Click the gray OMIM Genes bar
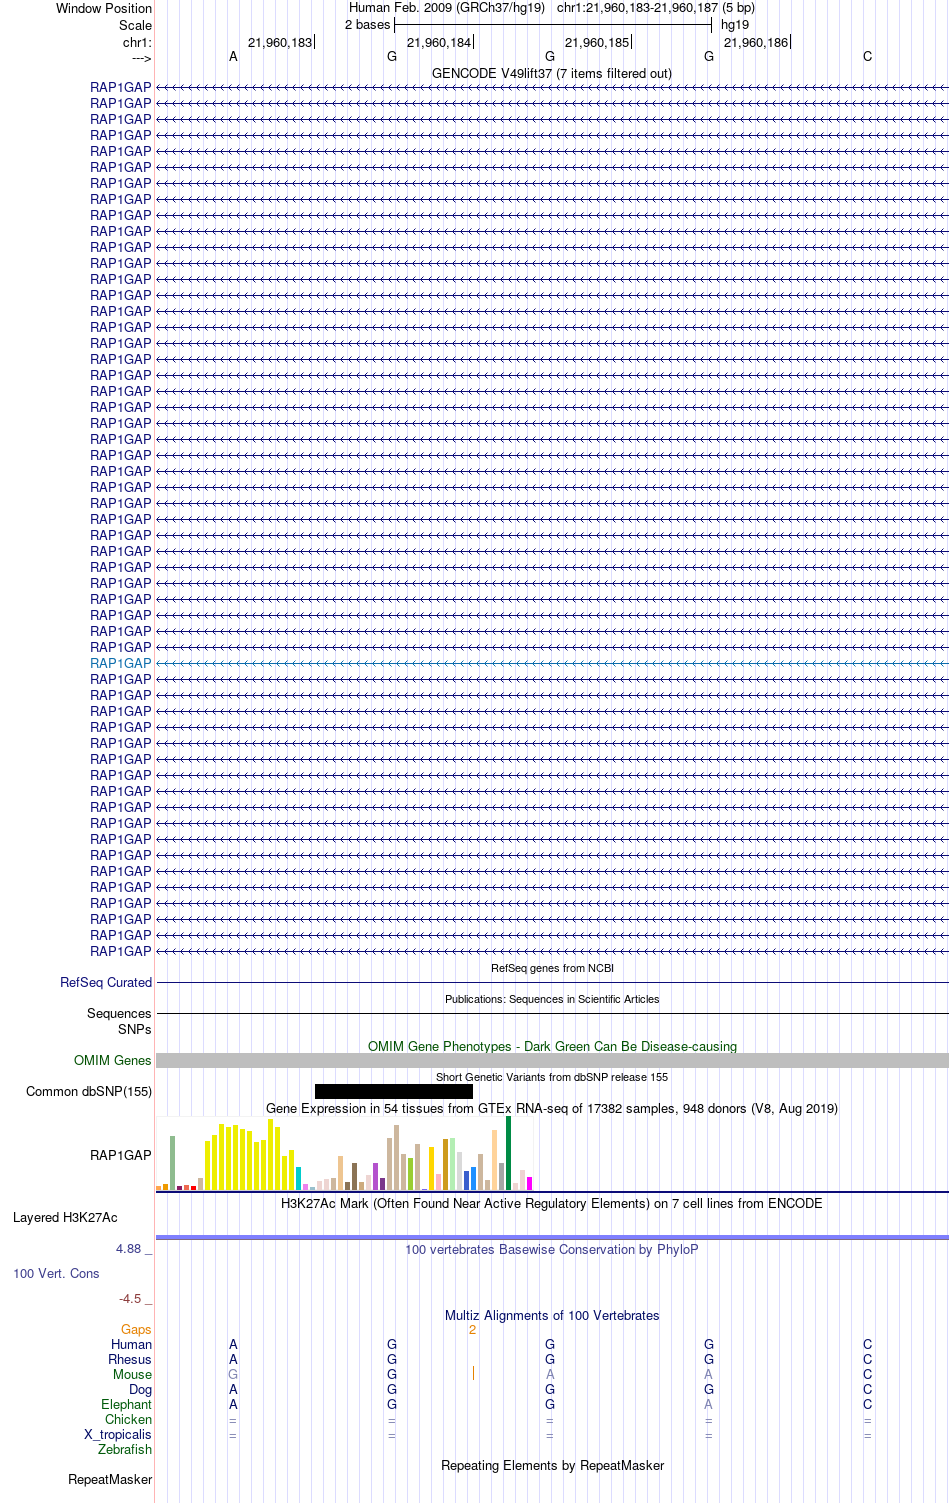Viewport: 950px width, 1503px height. coord(552,1060)
